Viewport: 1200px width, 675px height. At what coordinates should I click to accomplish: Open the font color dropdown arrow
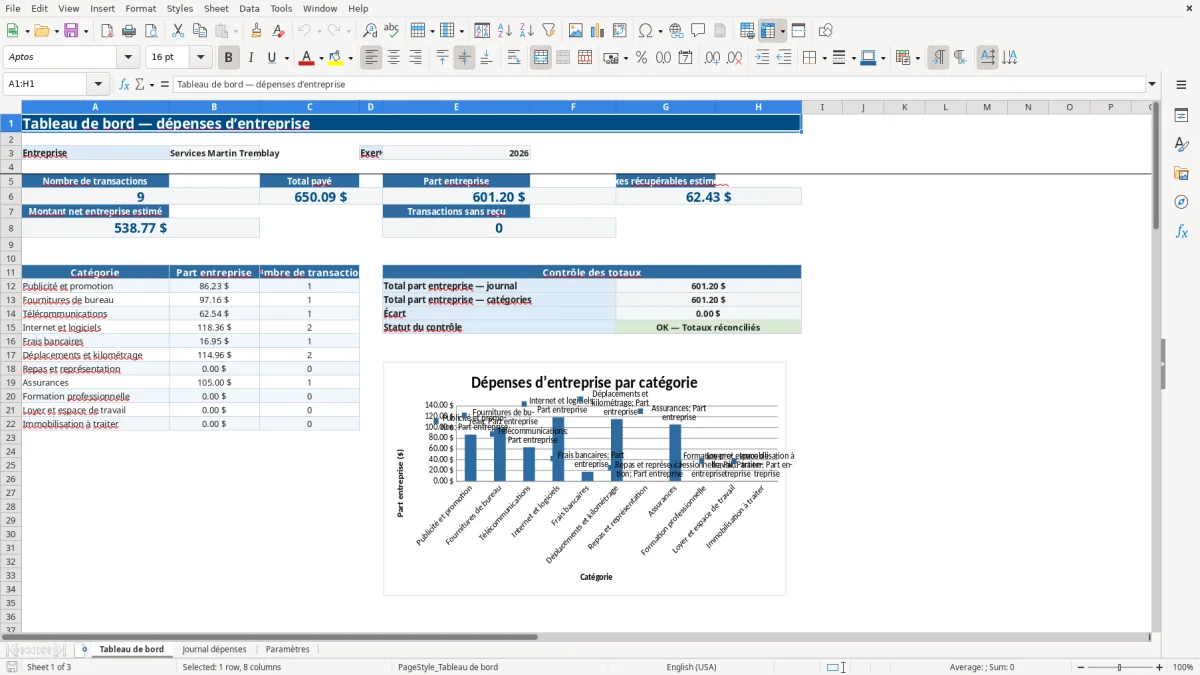point(320,58)
